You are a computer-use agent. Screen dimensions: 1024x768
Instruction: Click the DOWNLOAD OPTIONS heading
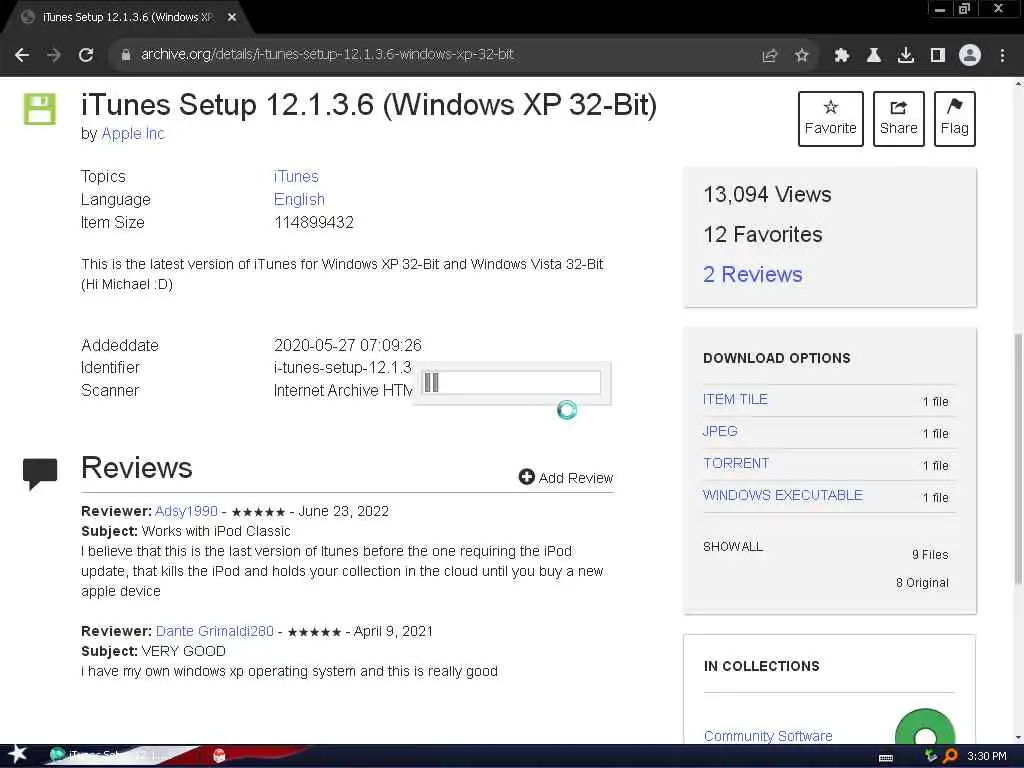(776, 358)
